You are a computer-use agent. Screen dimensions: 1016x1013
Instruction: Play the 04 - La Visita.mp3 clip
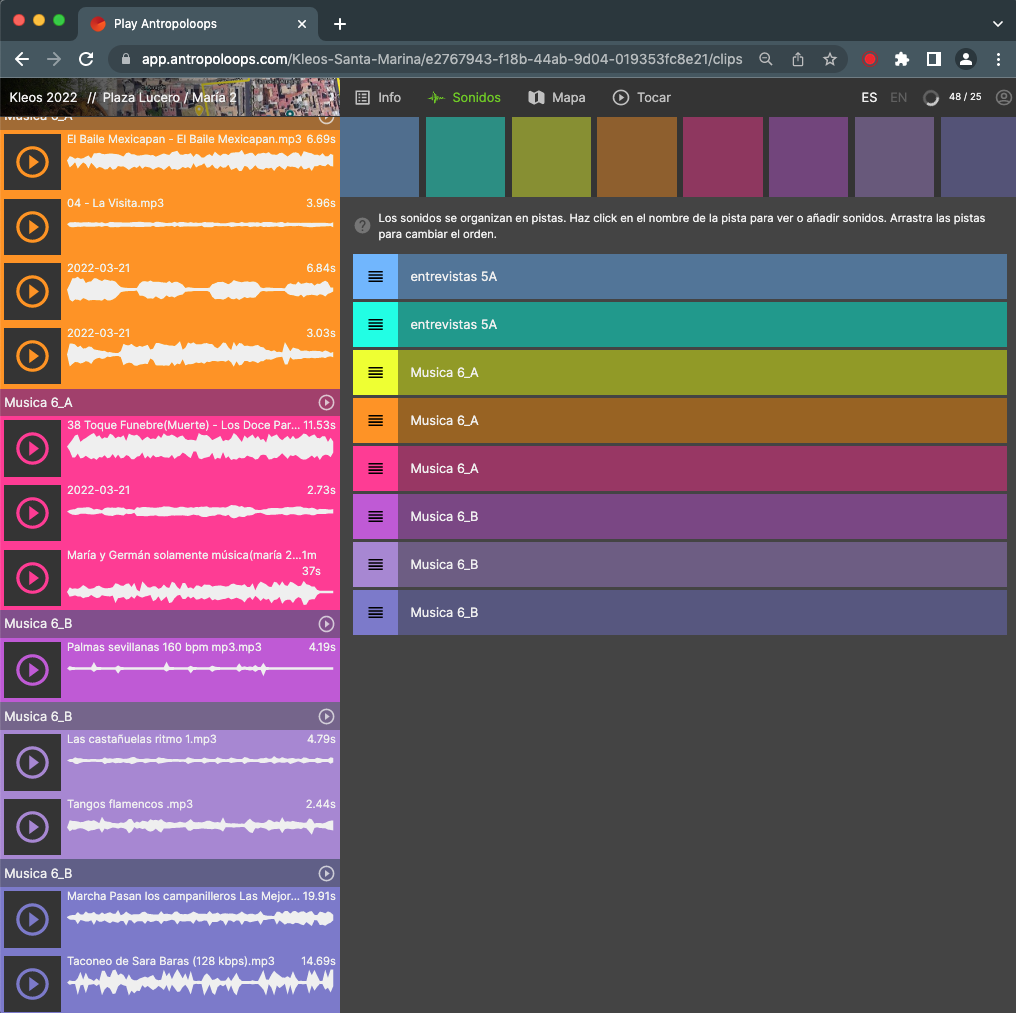click(x=32, y=226)
